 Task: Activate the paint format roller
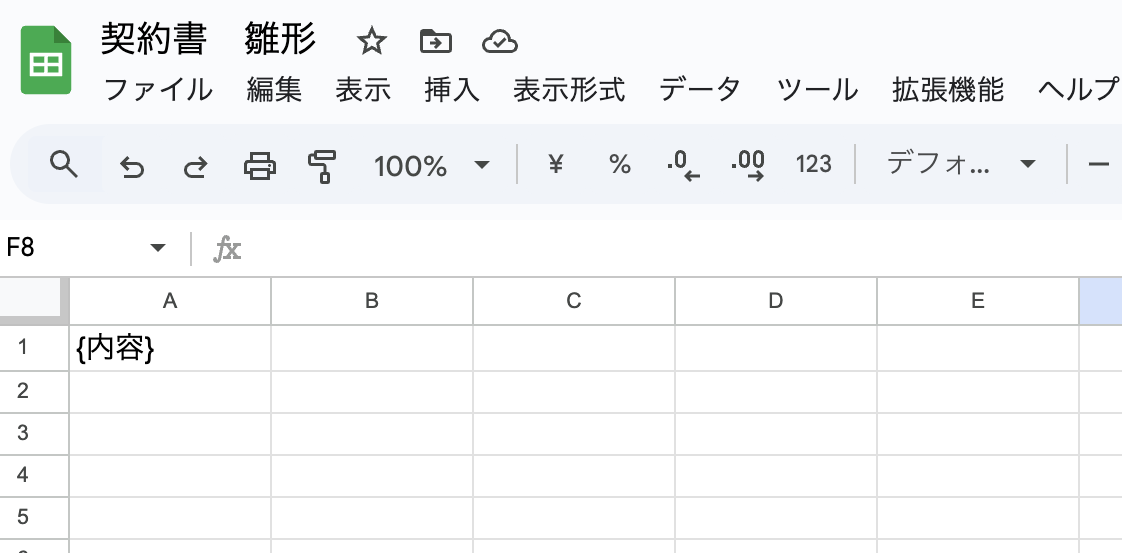322,166
